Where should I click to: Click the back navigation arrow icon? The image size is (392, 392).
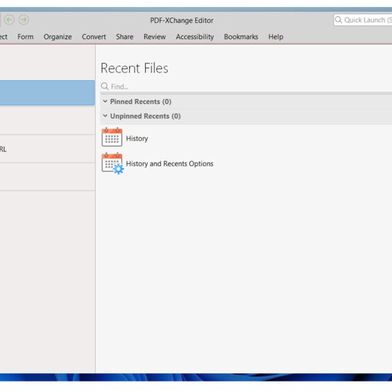tap(9, 20)
